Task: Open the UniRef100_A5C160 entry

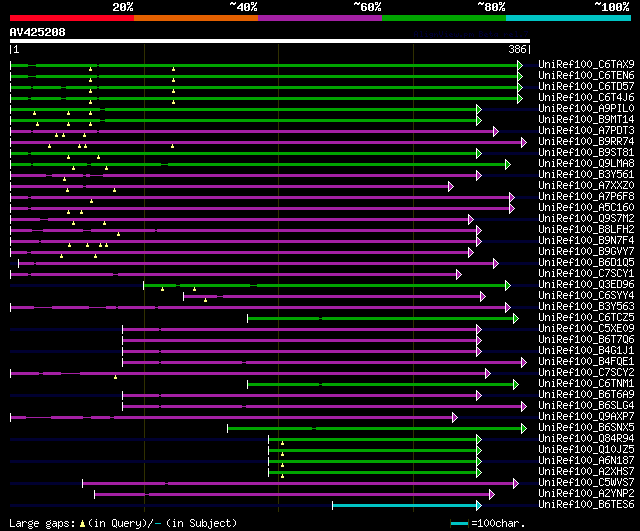Action: 586,208
